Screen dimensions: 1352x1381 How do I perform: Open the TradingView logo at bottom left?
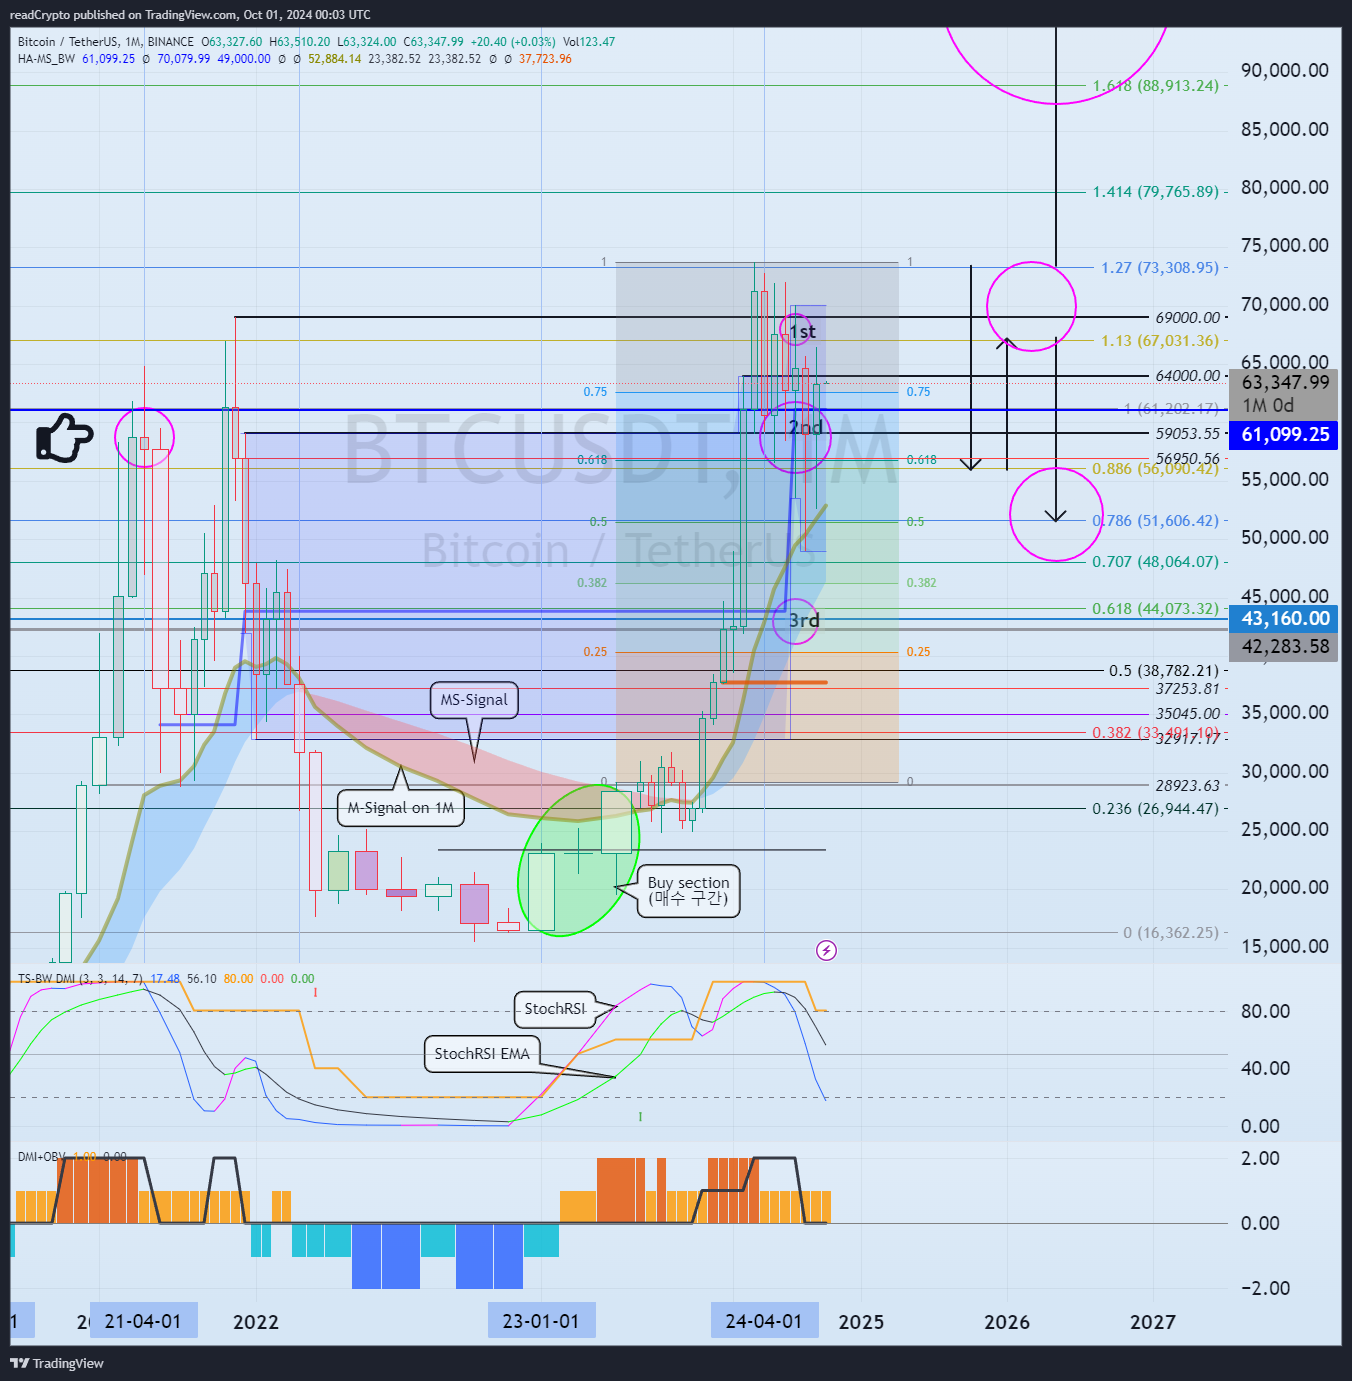point(57,1363)
